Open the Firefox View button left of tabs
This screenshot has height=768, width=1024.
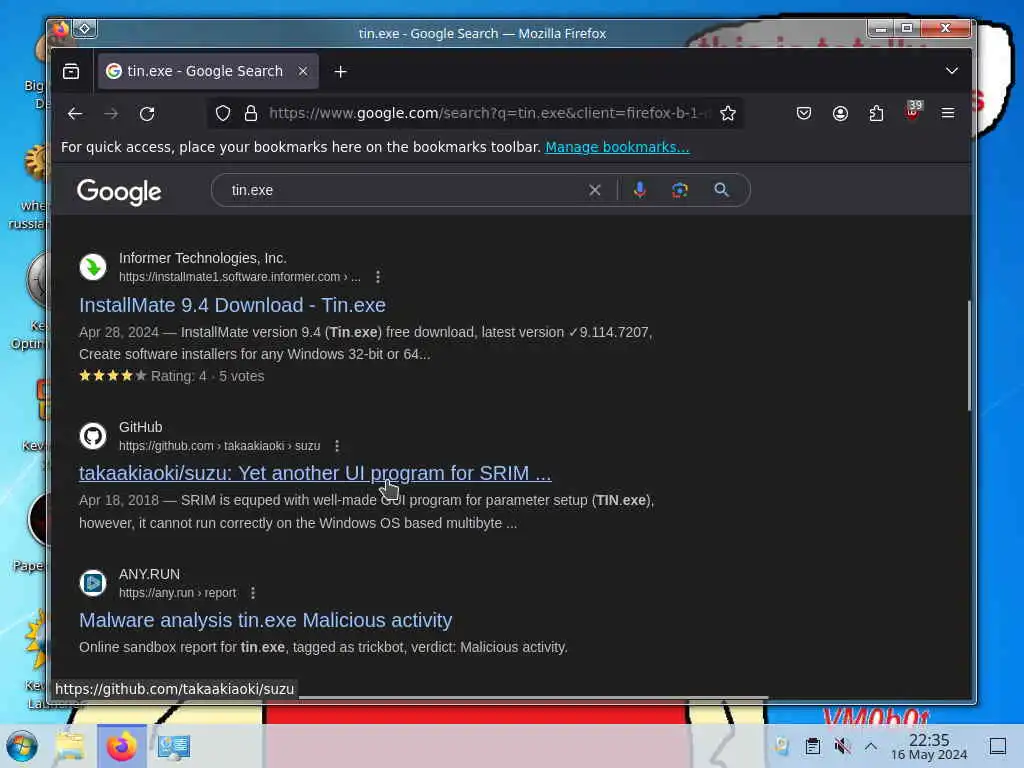click(71, 71)
